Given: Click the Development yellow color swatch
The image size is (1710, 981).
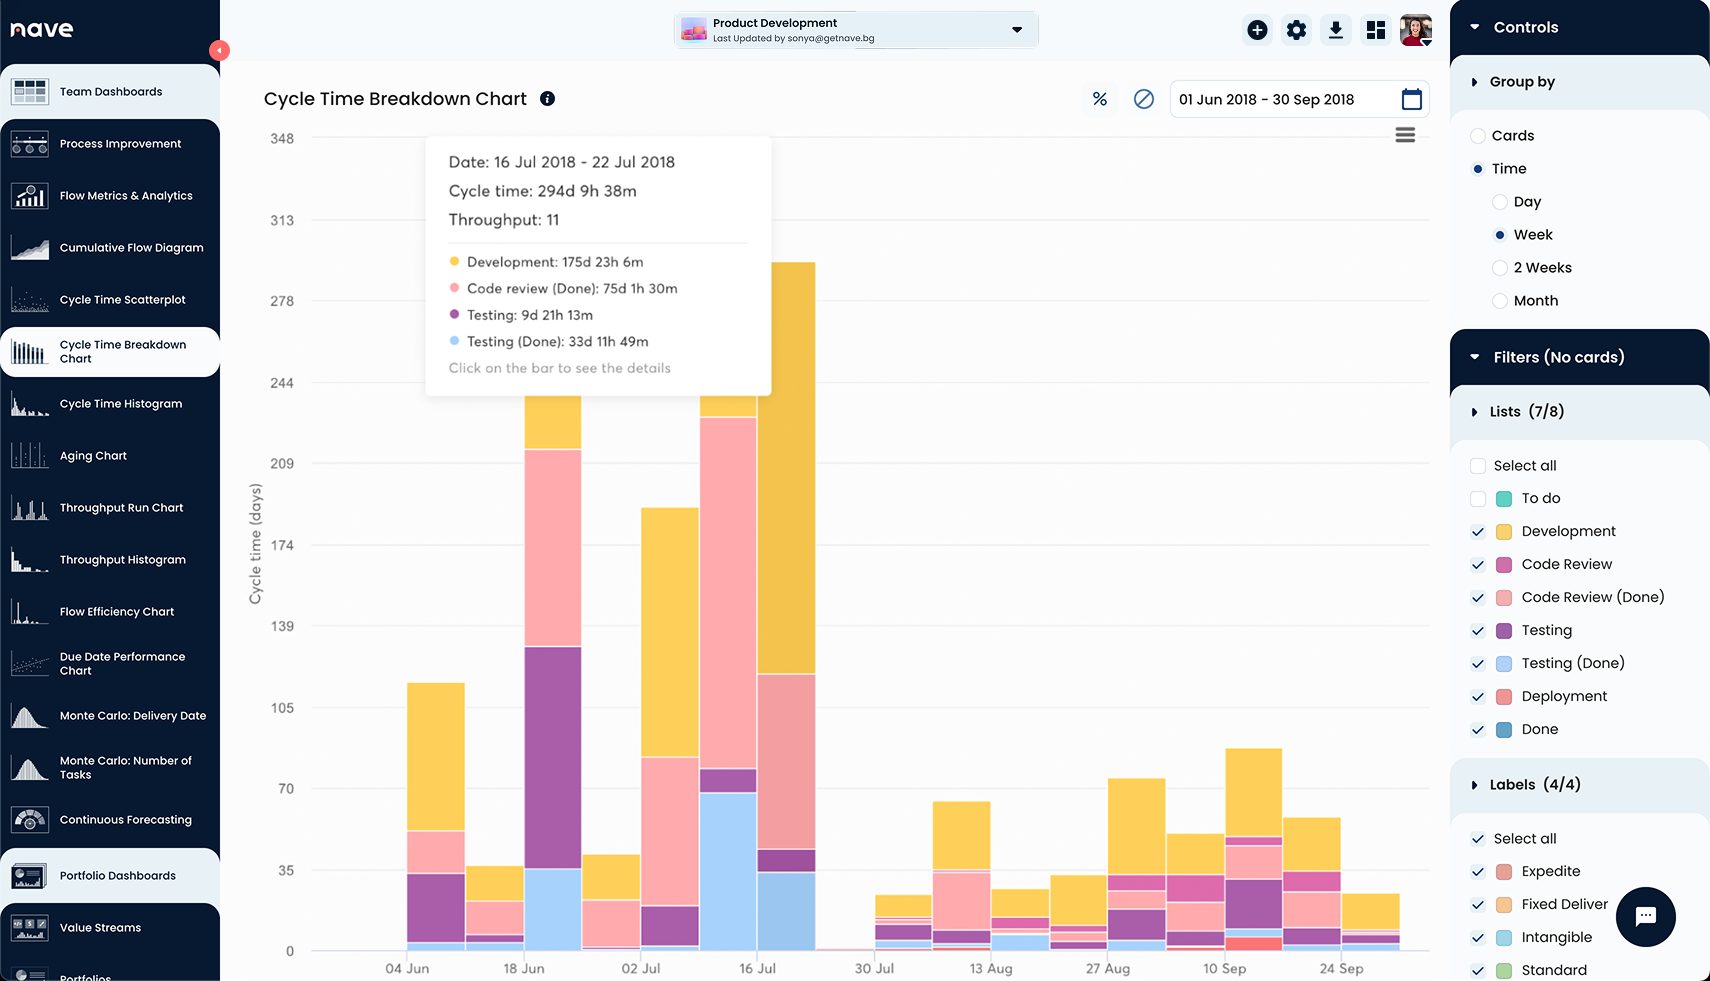Looking at the screenshot, I should pos(1502,531).
